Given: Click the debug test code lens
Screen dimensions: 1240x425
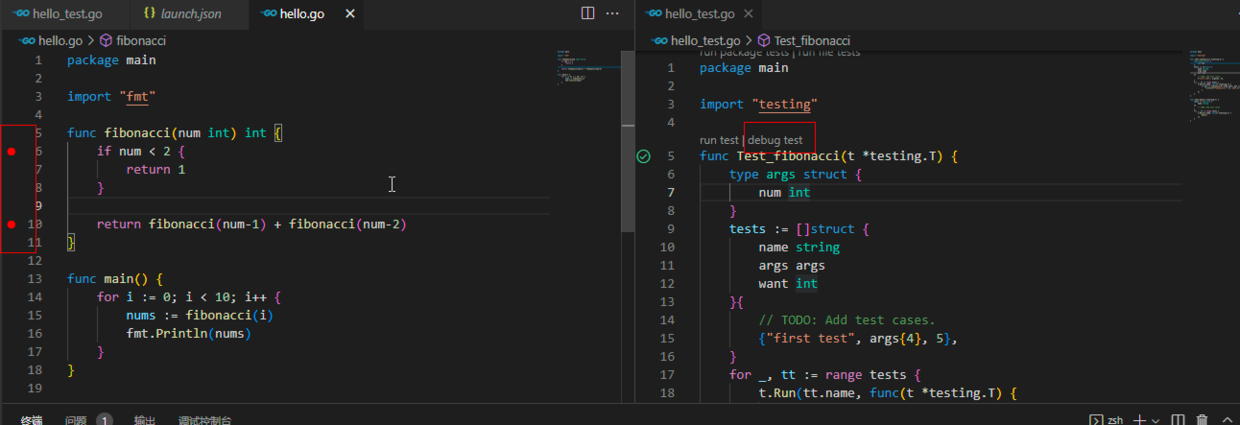Looking at the screenshot, I should pos(775,140).
